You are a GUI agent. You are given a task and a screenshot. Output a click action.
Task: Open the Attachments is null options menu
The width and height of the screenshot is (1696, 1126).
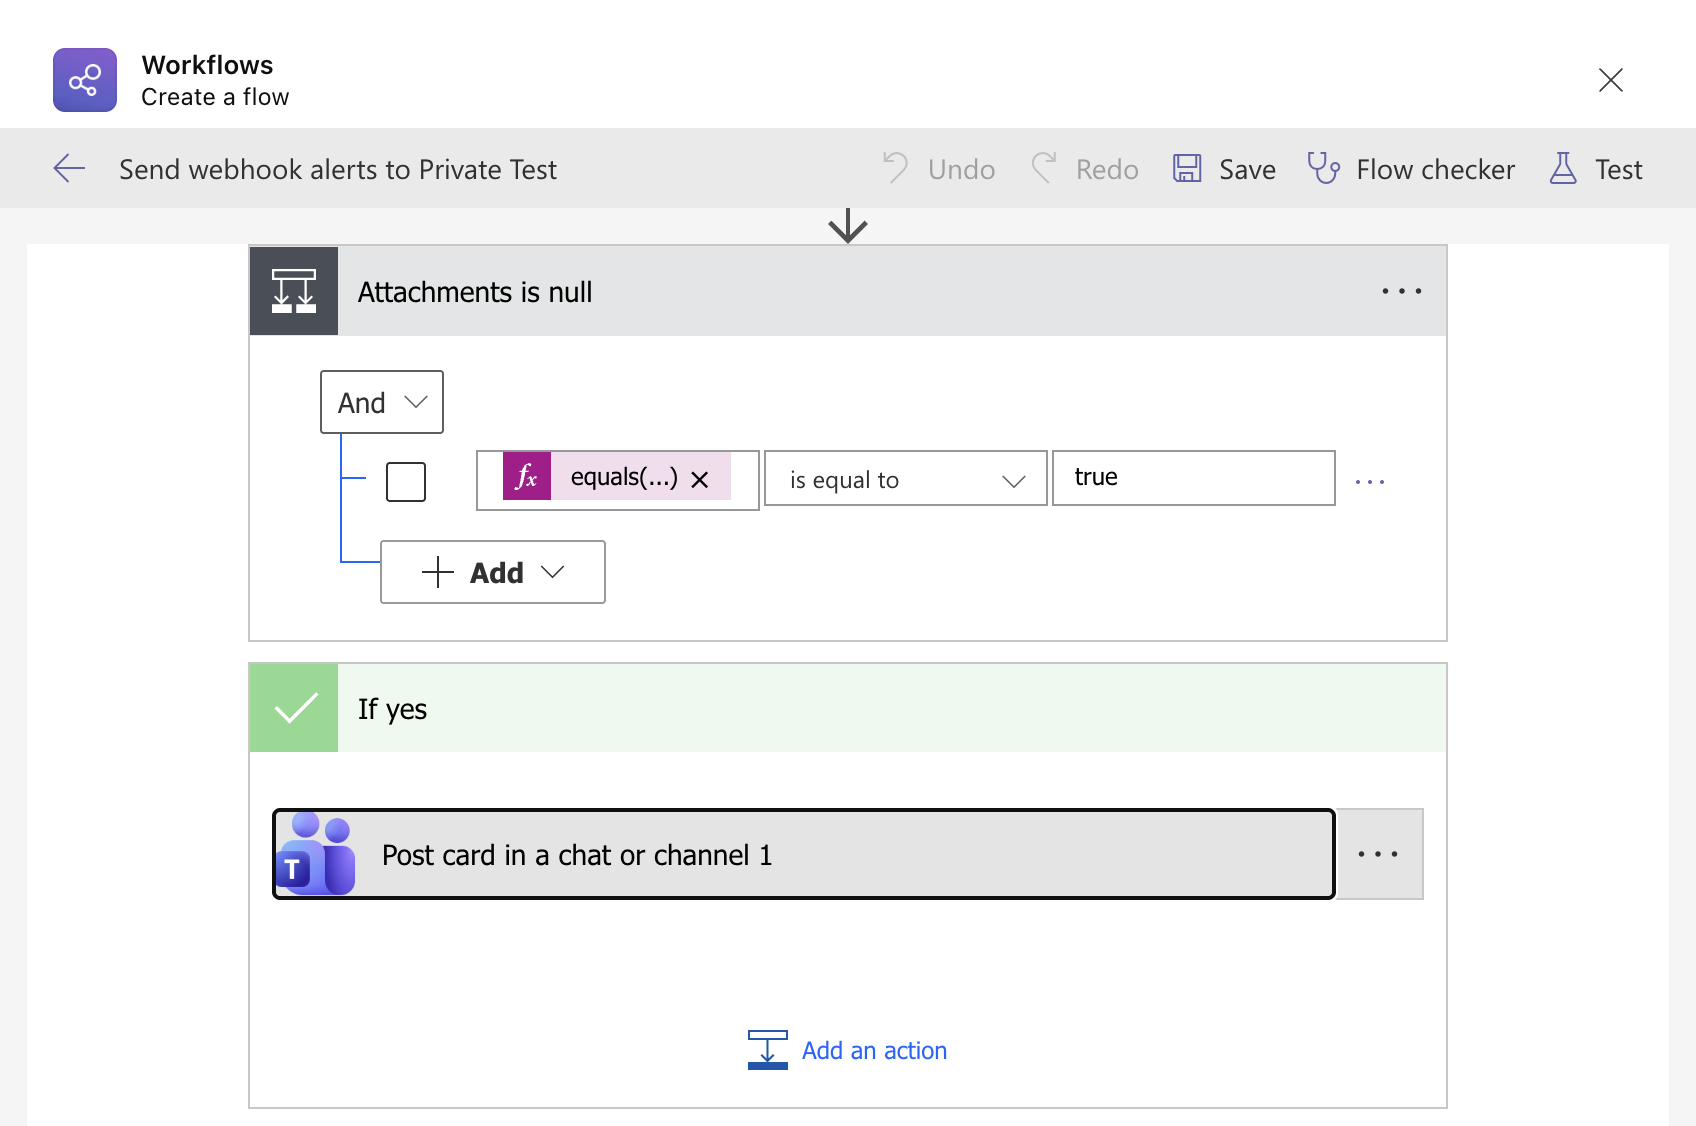point(1401,291)
